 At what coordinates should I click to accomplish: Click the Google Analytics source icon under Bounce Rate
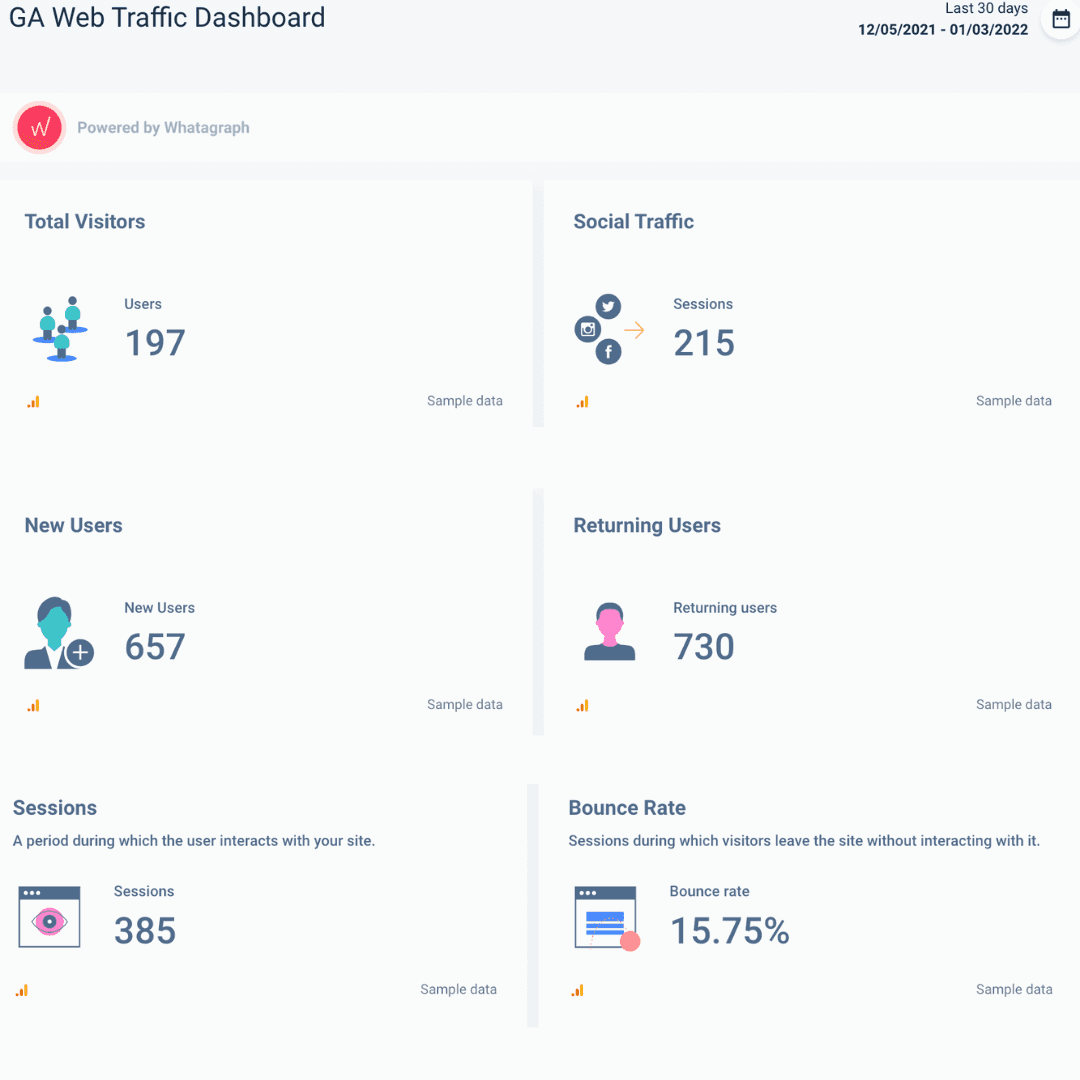coord(577,989)
